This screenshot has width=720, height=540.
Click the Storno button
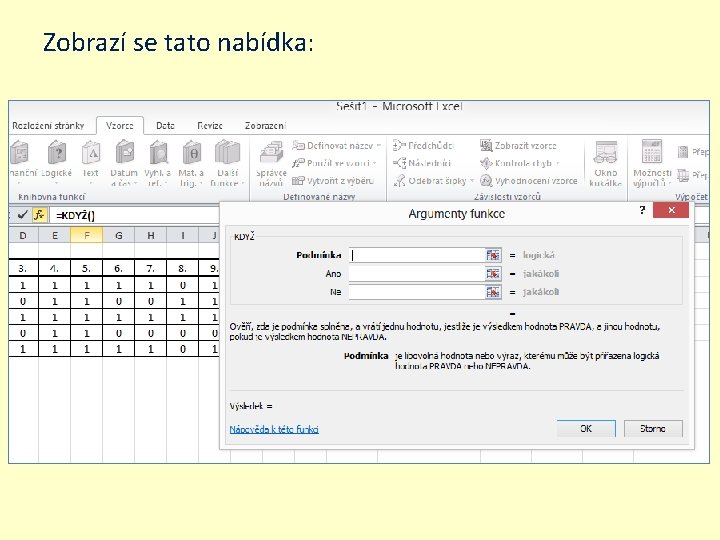(652, 428)
